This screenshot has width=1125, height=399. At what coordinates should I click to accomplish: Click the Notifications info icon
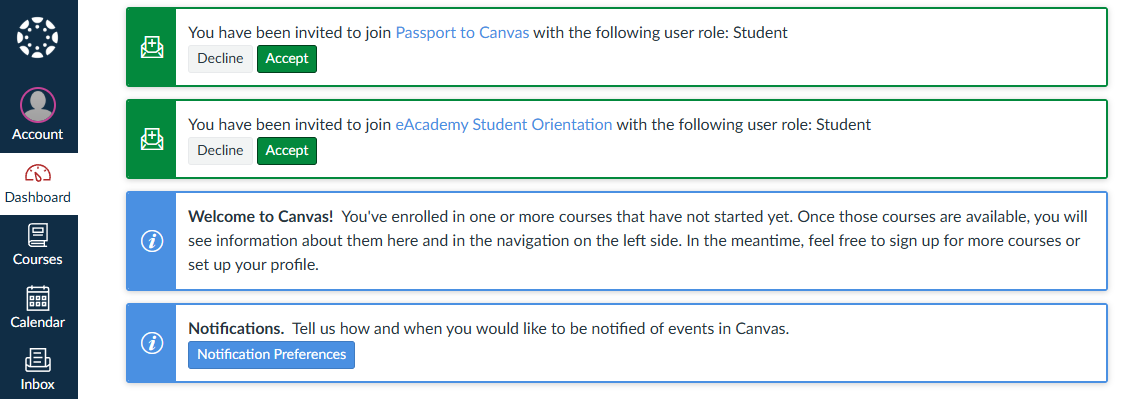coord(151,344)
